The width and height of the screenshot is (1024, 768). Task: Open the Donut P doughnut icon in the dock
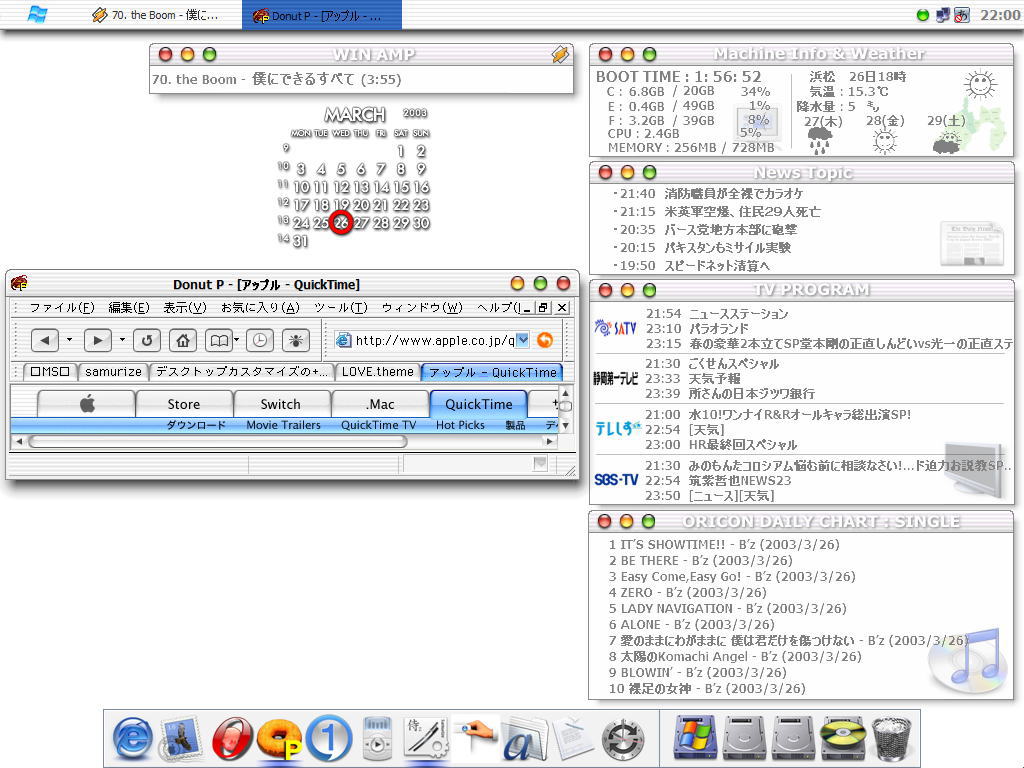280,739
